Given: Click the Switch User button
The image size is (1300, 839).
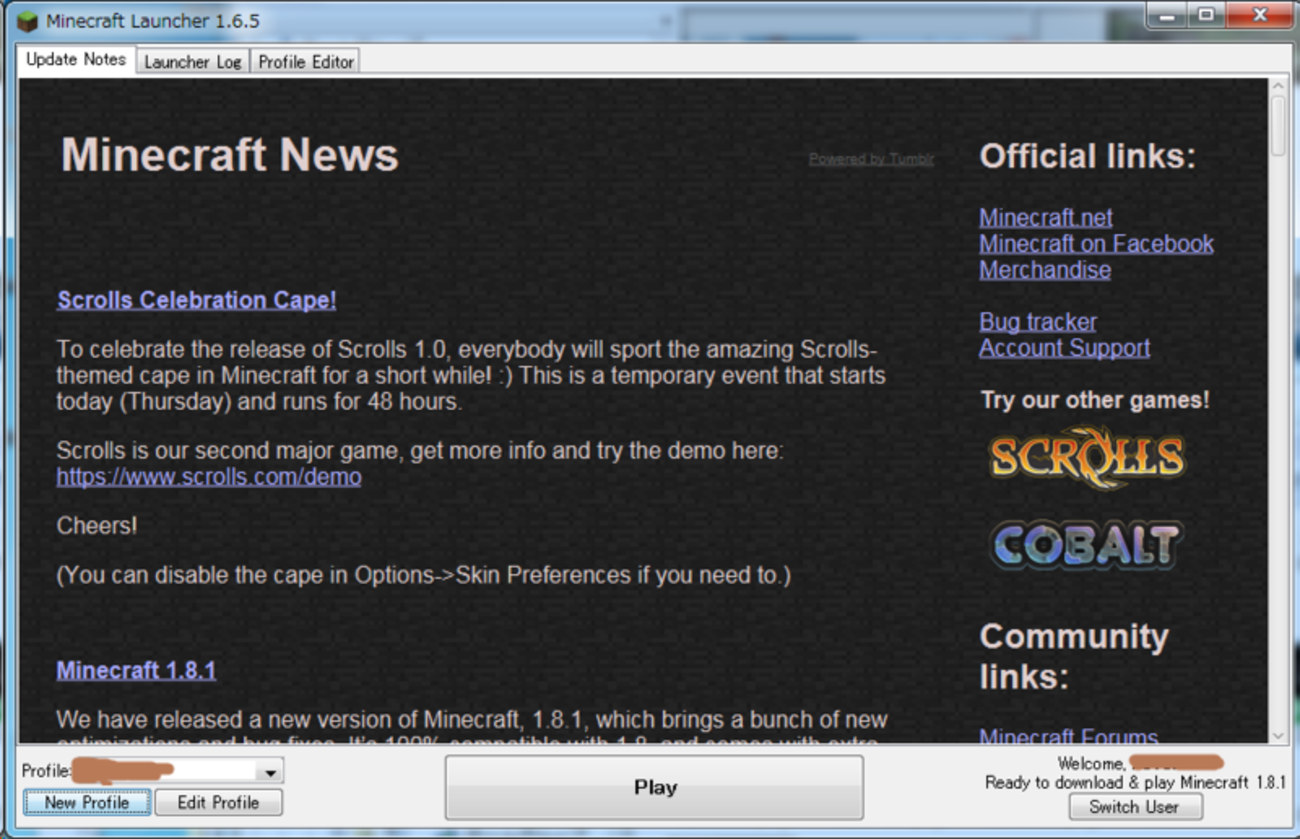Looking at the screenshot, I should (1134, 806).
